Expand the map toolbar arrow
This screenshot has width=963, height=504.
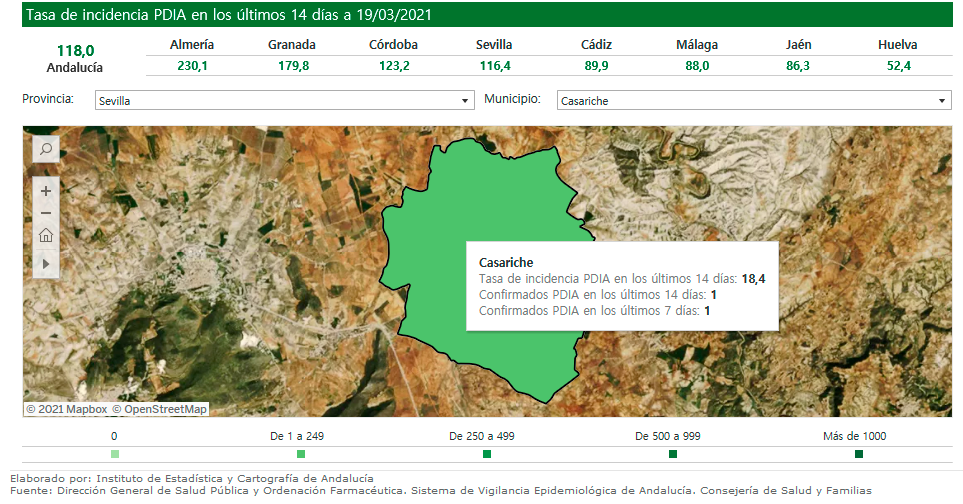point(46,262)
